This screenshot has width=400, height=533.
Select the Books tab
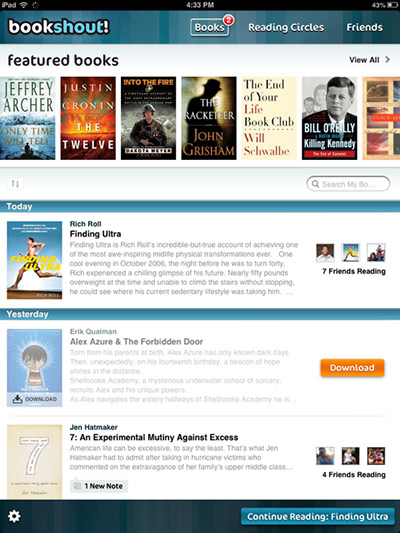209,28
